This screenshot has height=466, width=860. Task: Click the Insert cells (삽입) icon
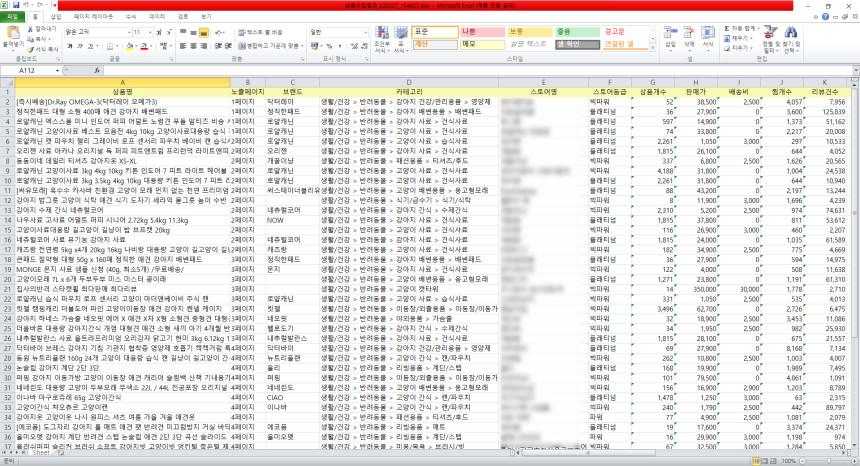point(670,33)
